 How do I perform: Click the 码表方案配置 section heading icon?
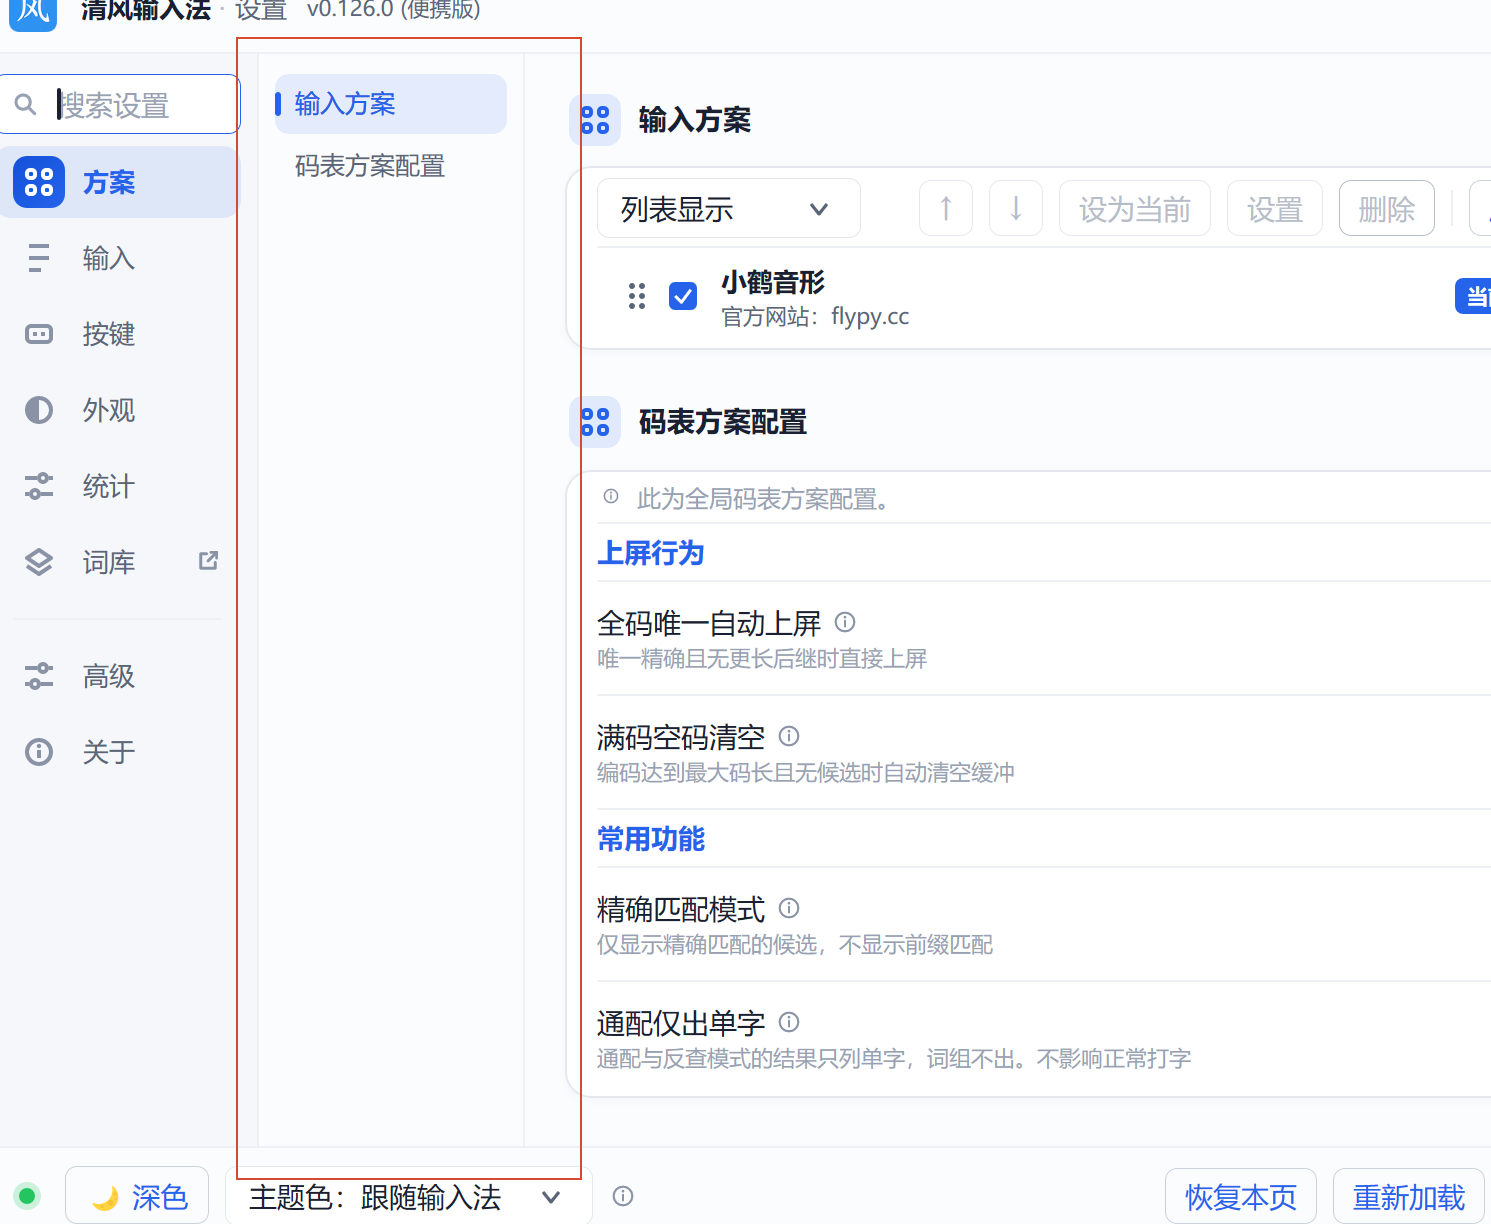[x=595, y=422]
